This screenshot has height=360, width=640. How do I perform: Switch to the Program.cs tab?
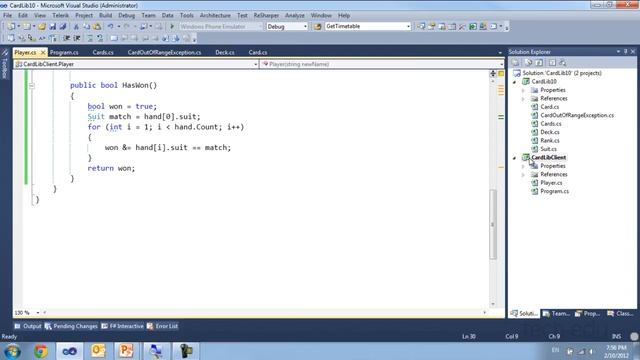point(64,53)
